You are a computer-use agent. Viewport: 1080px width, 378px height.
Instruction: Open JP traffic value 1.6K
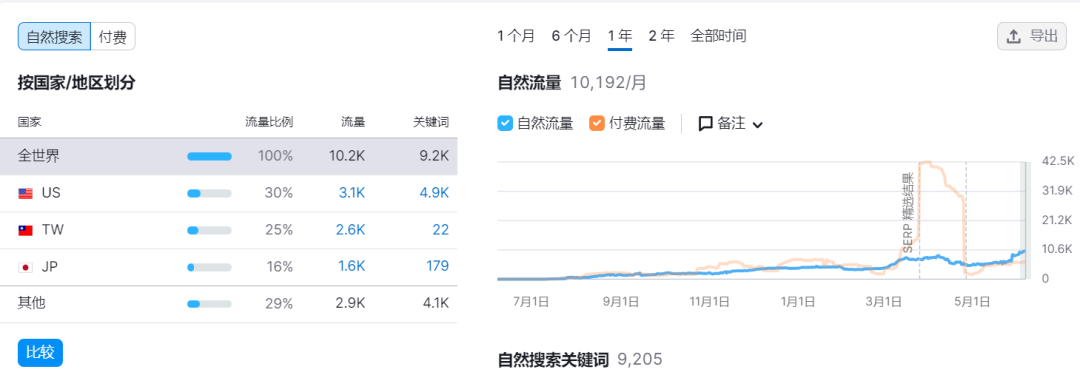coord(351,266)
